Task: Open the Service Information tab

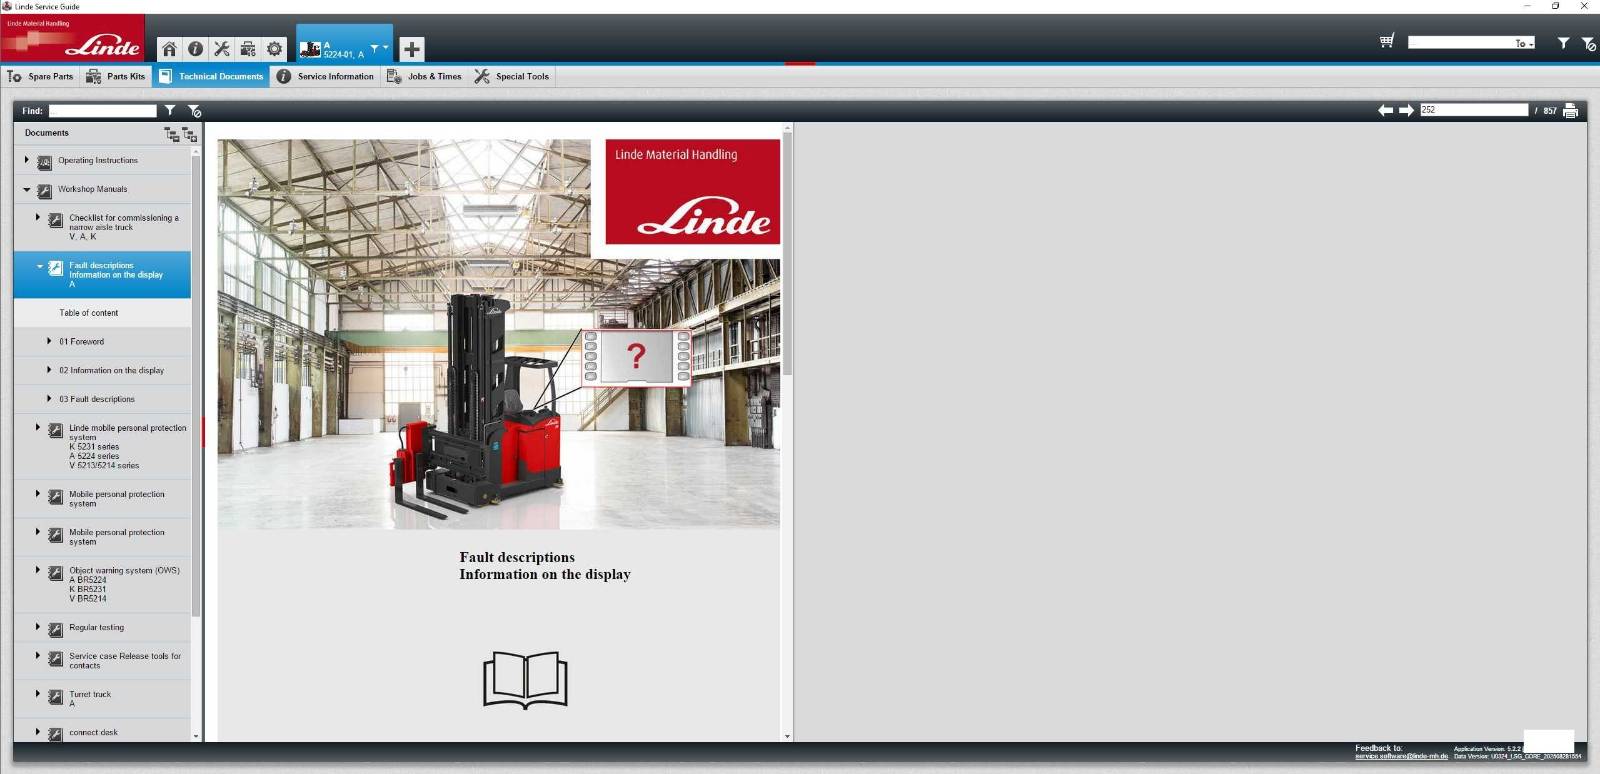Action: (325, 76)
